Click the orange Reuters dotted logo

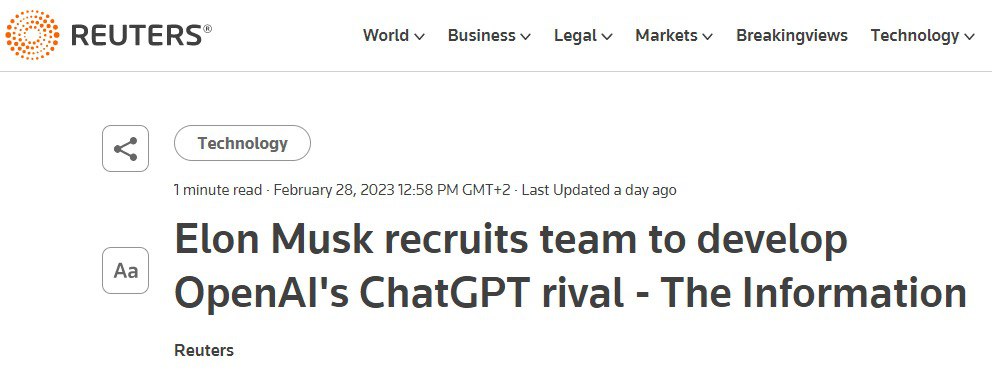(32, 35)
